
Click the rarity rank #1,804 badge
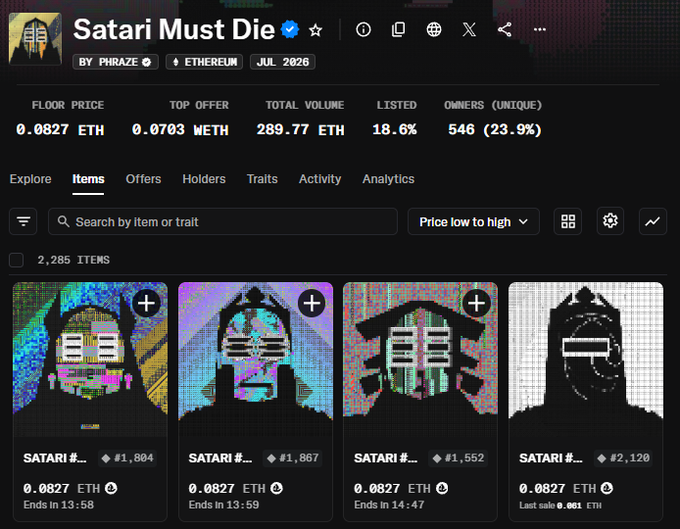pyautogui.click(x=128, y=458)
